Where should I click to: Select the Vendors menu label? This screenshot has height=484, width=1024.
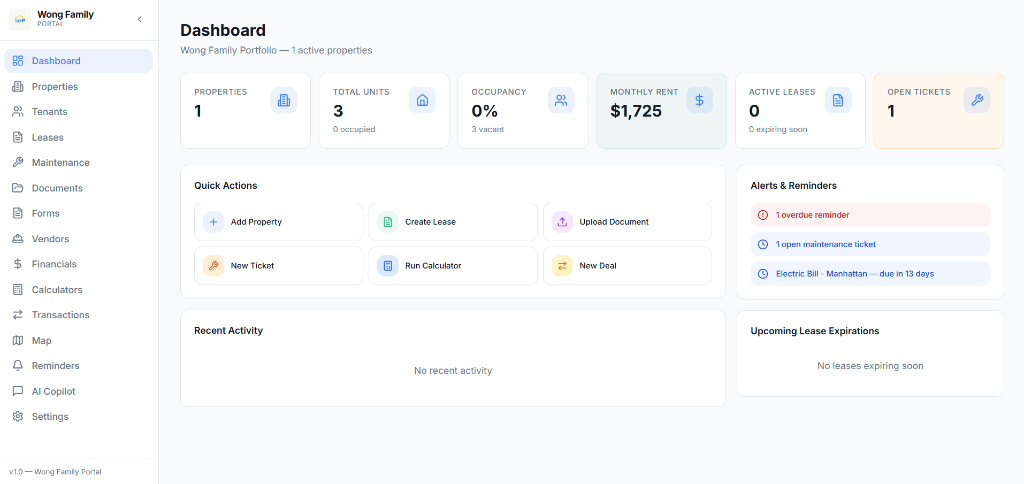(50, 239)
